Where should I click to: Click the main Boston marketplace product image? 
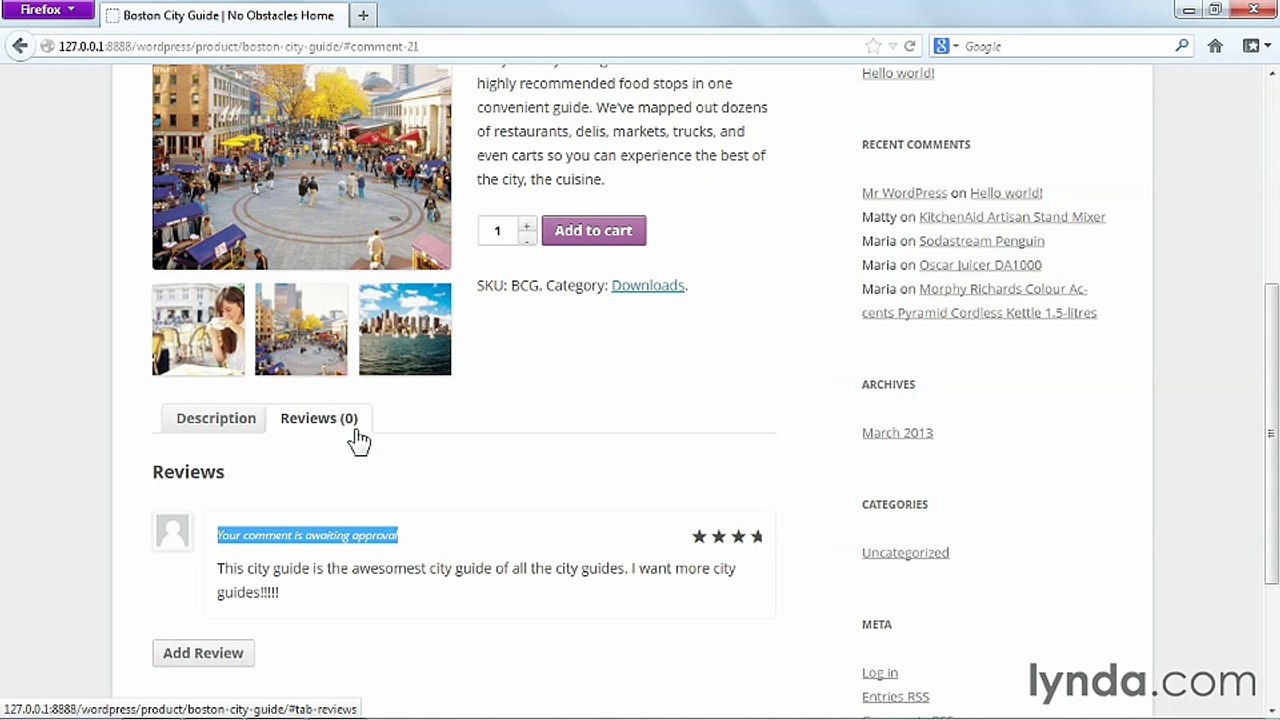click(301, 167)
